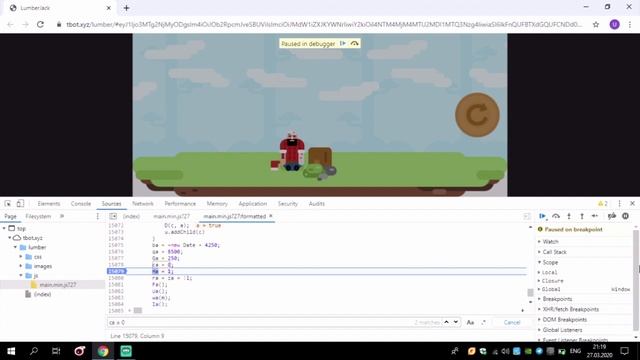
Task: Close the main.min.js?27:formatted tab
Action: click(271, 216)
